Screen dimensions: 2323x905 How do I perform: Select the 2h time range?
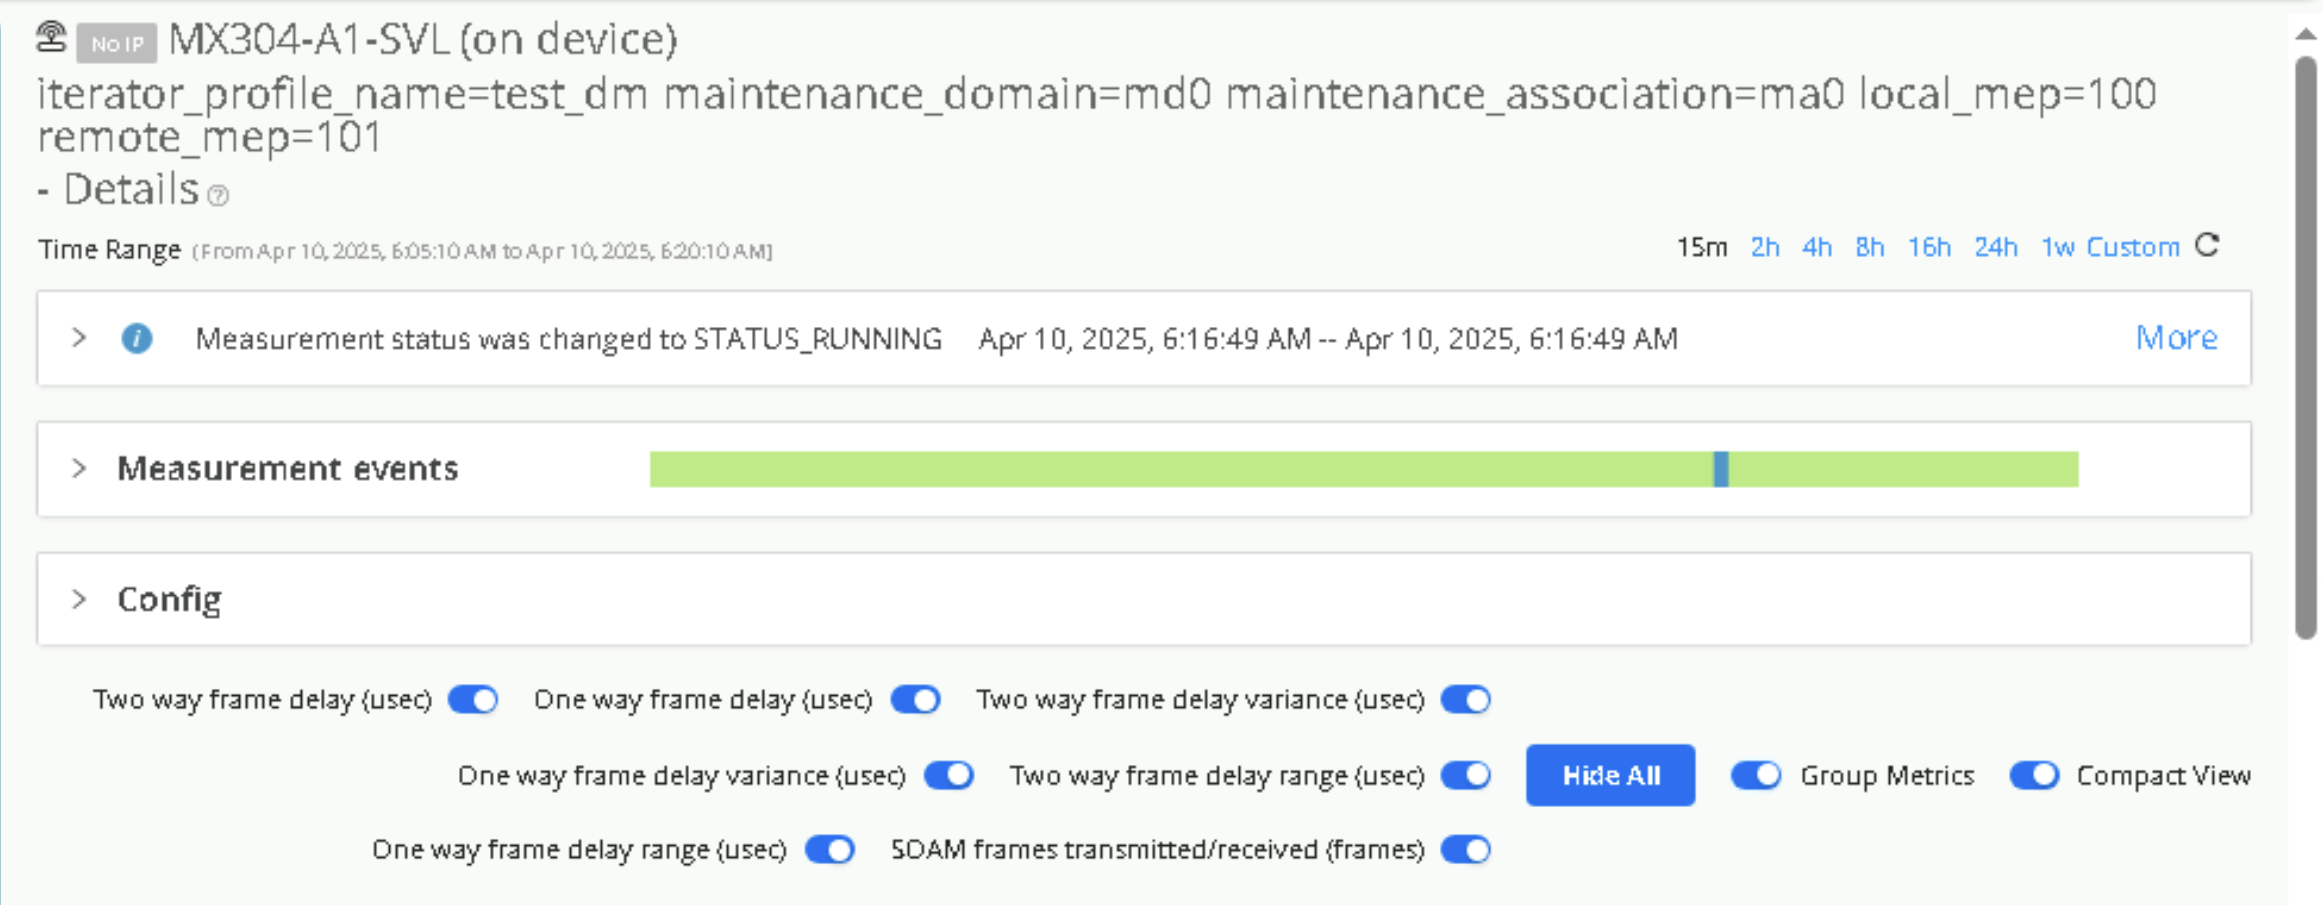pyautogui.click(x=1764, y=247)
